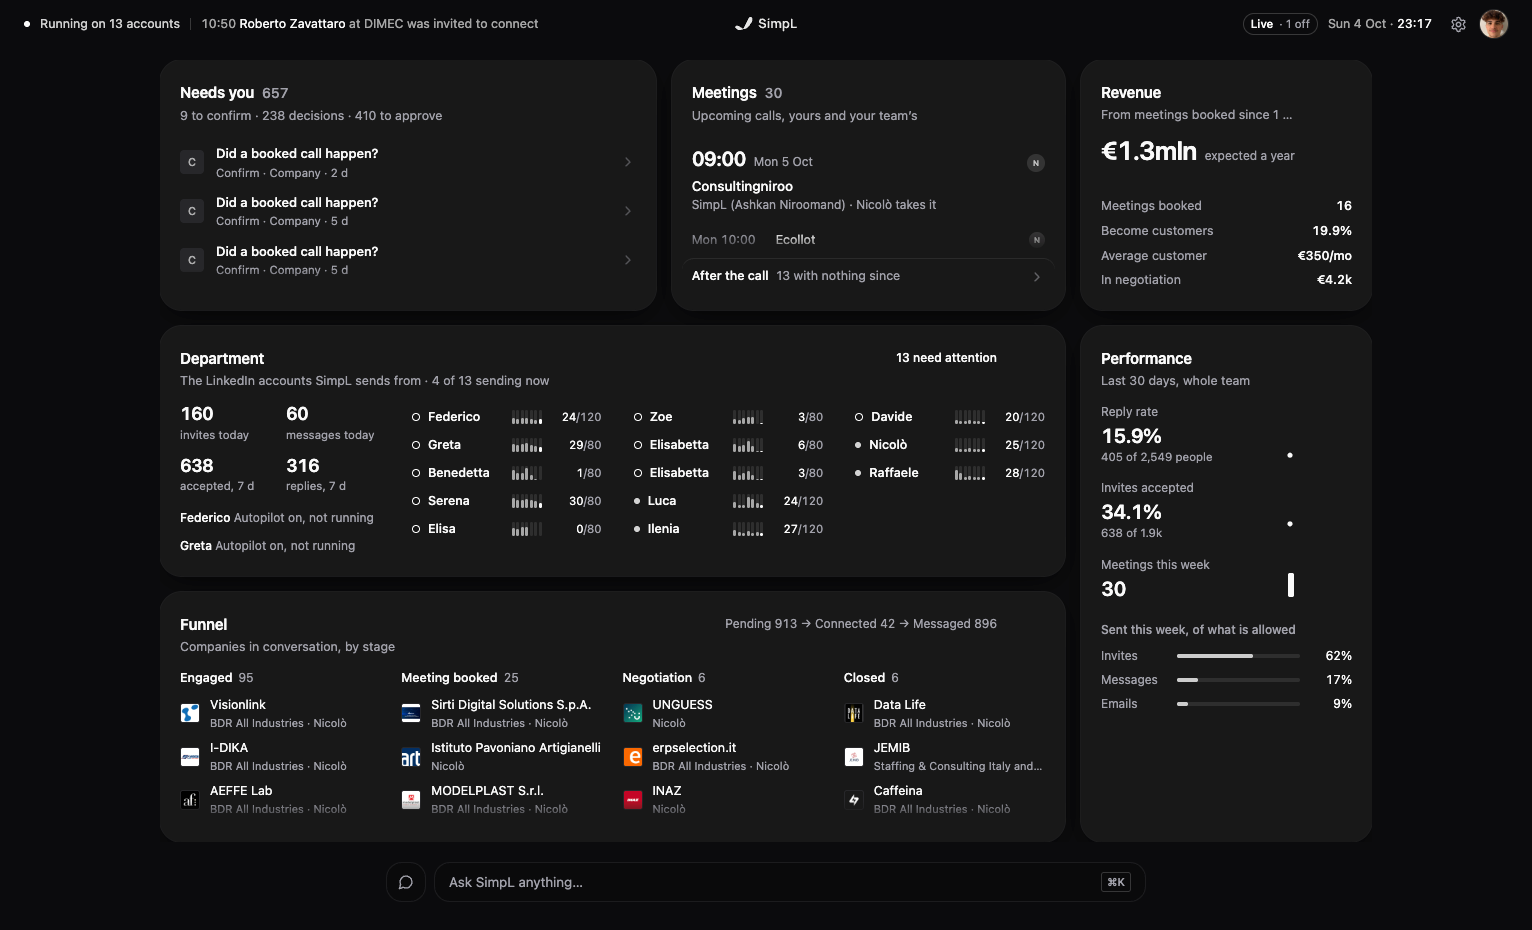The height and width of the screenshot is (930, 1532).
Task: Open the chat bubble icon beside Ask SimpL
Action: coord(406,882)
